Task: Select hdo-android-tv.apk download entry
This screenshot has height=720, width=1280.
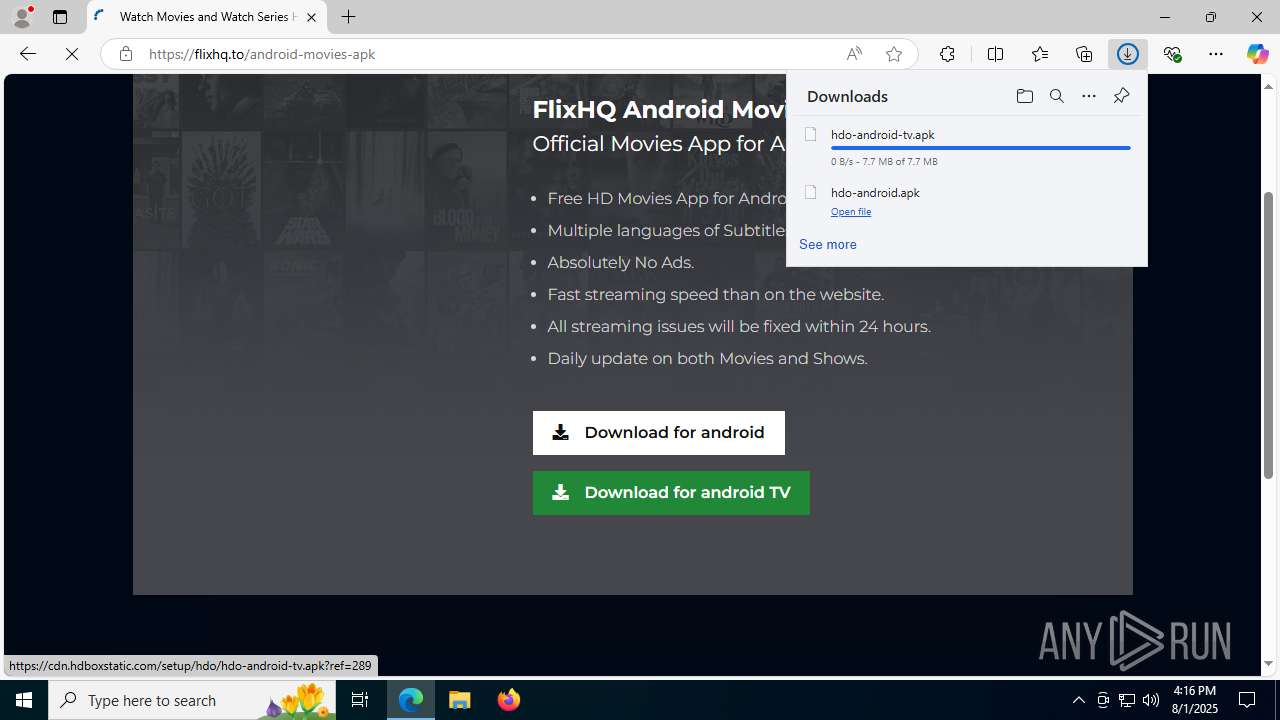Action: click(x=967, y=146)
